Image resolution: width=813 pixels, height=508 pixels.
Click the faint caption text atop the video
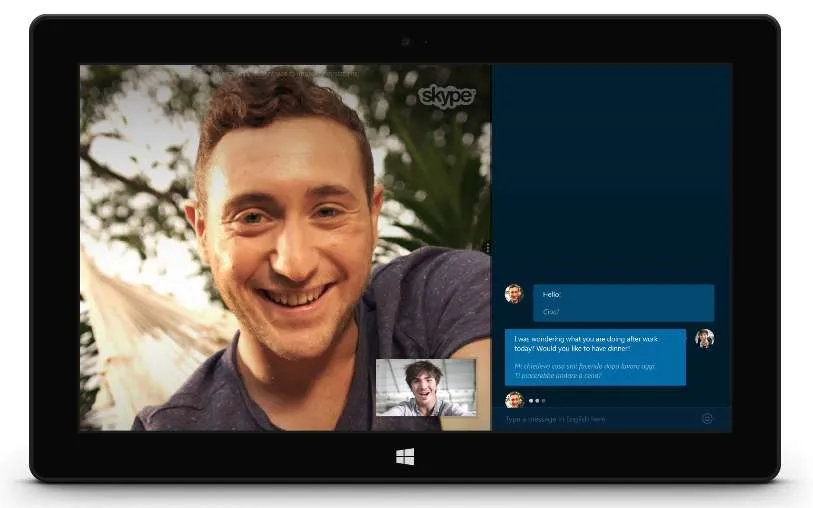290,74
